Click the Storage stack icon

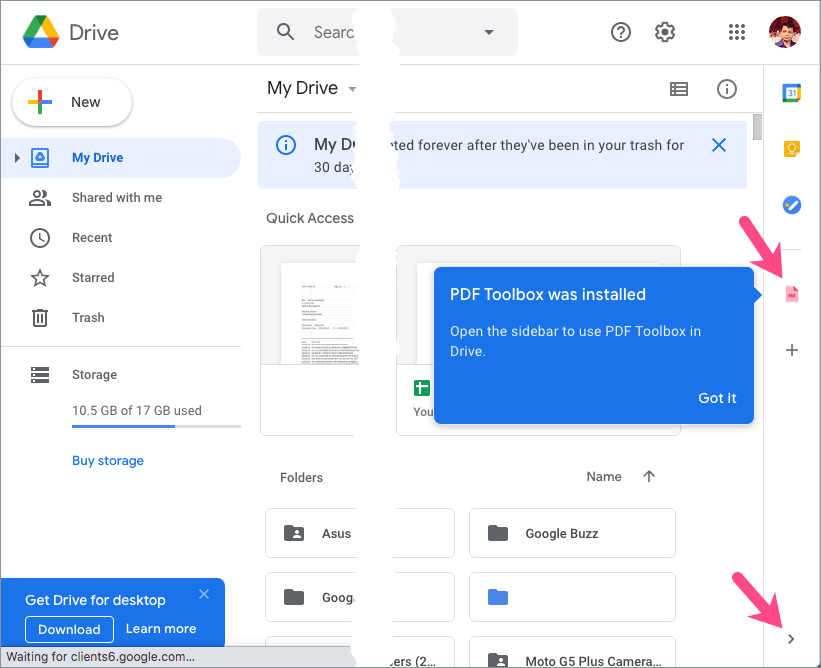pyautogui.click(x=40, y=374)
